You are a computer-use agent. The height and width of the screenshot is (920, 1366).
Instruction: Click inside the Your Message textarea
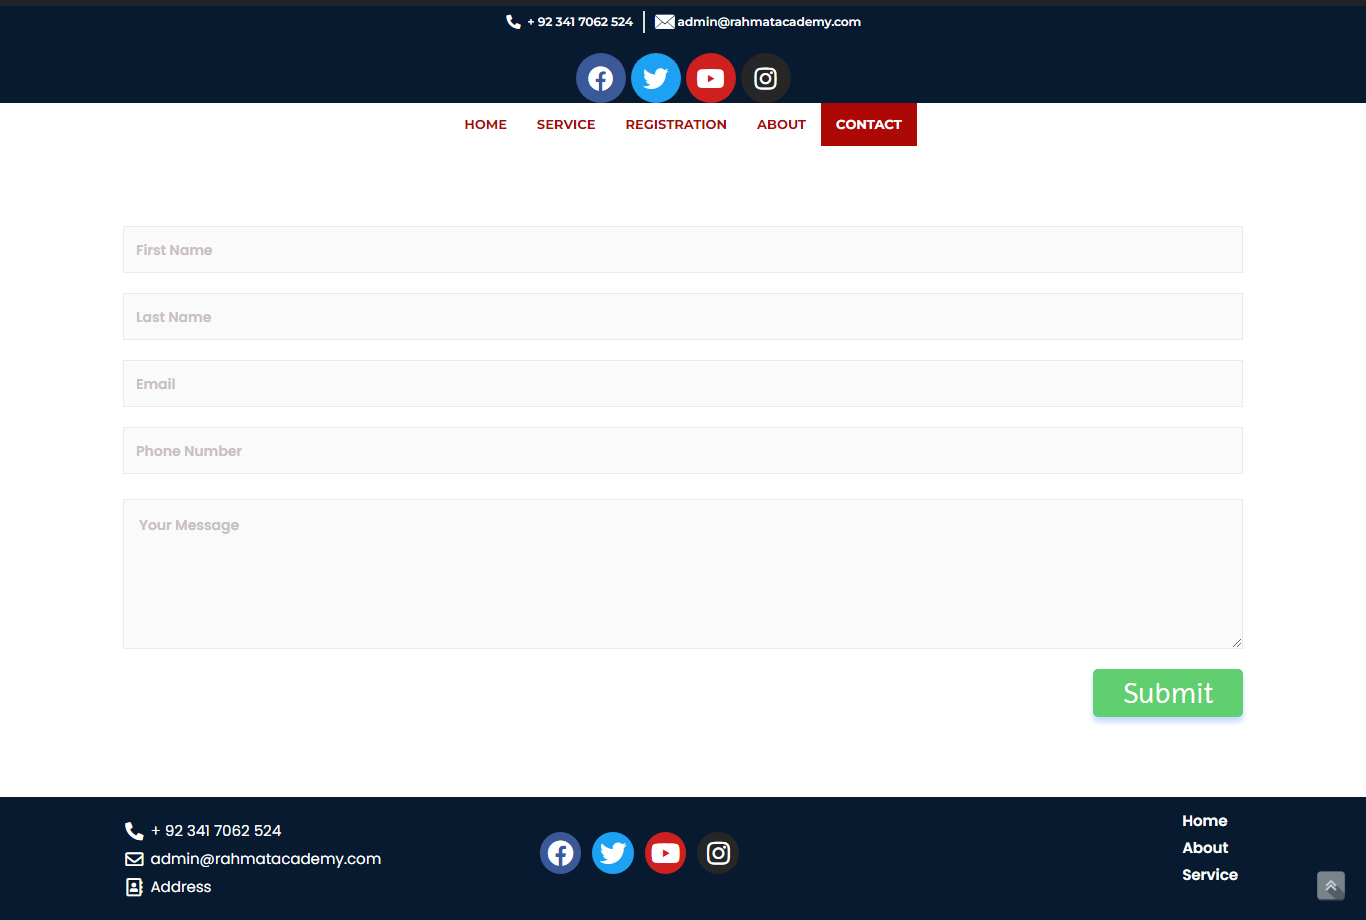682,574
